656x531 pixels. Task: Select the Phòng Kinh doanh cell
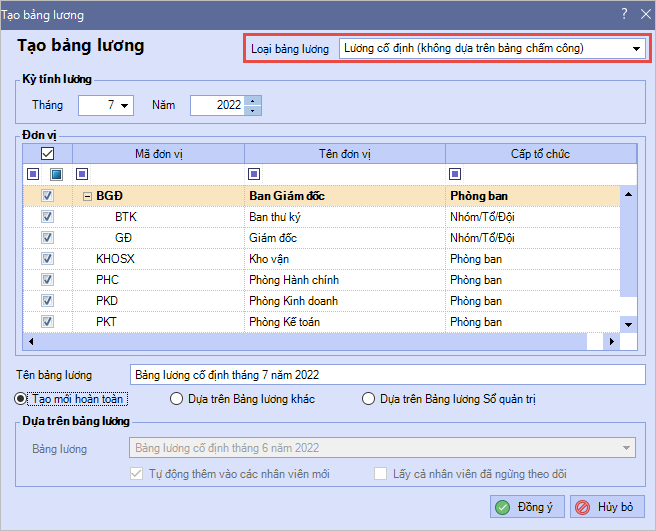[345, 300]
